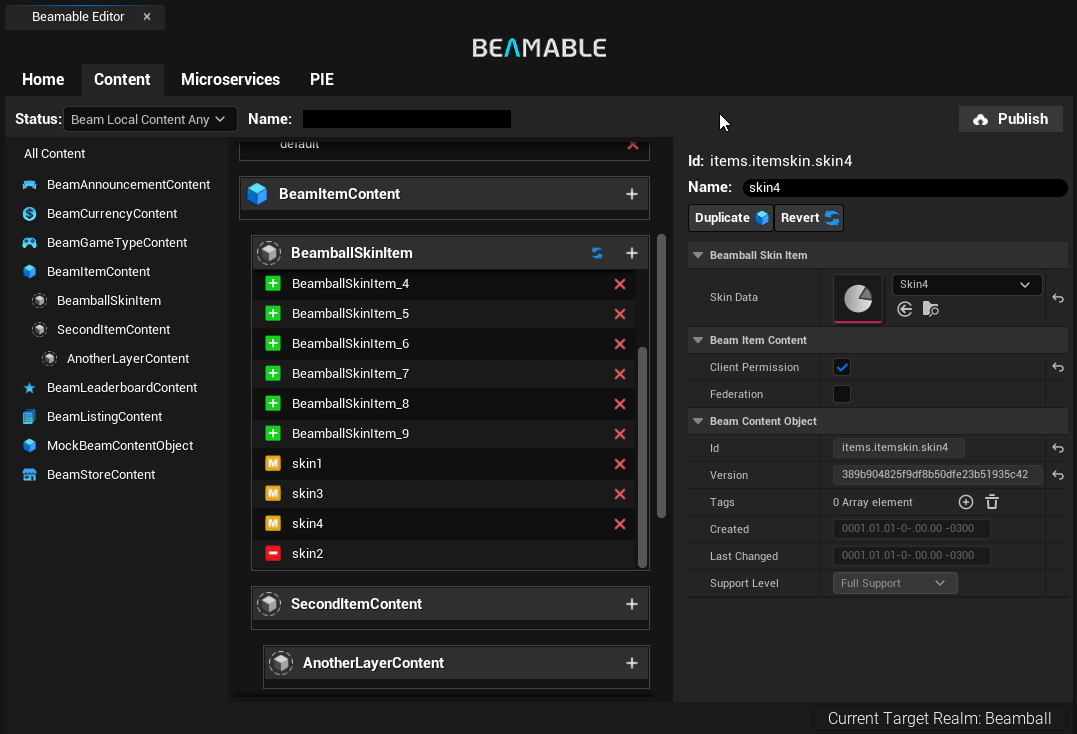Image resolution: width=1077 pixels, height=734 pixels.
Task: Delete skin4 using its red X
Action: [x=619, y=524]
